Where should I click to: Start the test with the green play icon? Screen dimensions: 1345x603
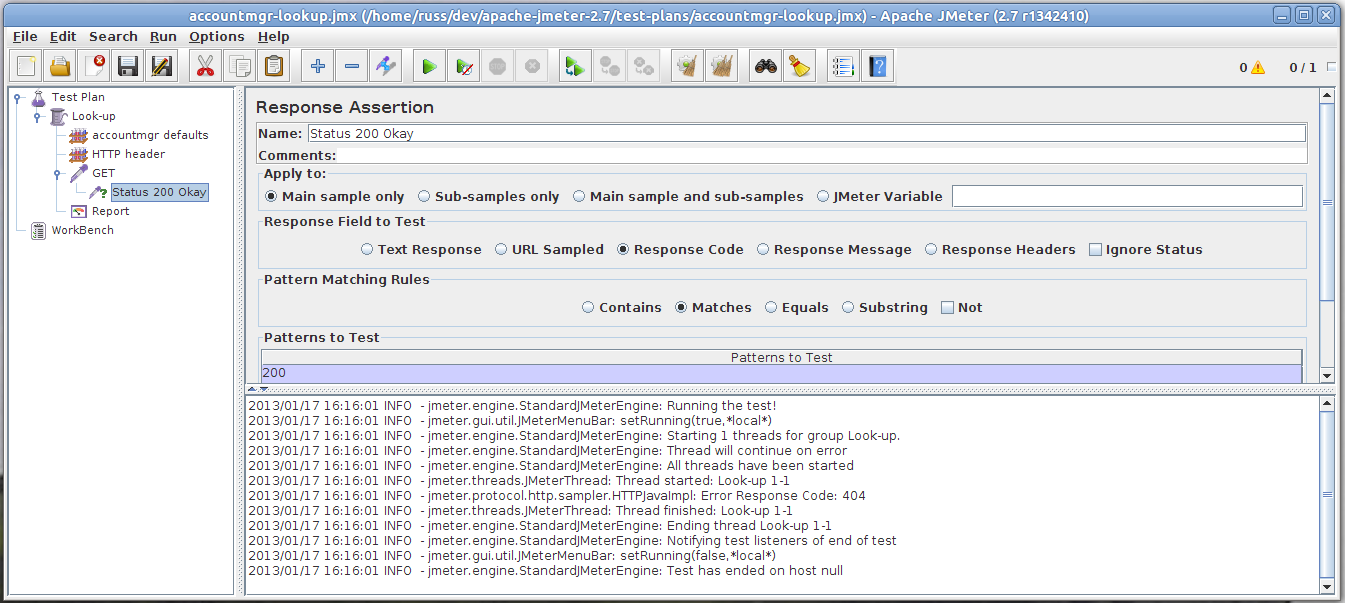pyautogui.click(x=430, y=67)
